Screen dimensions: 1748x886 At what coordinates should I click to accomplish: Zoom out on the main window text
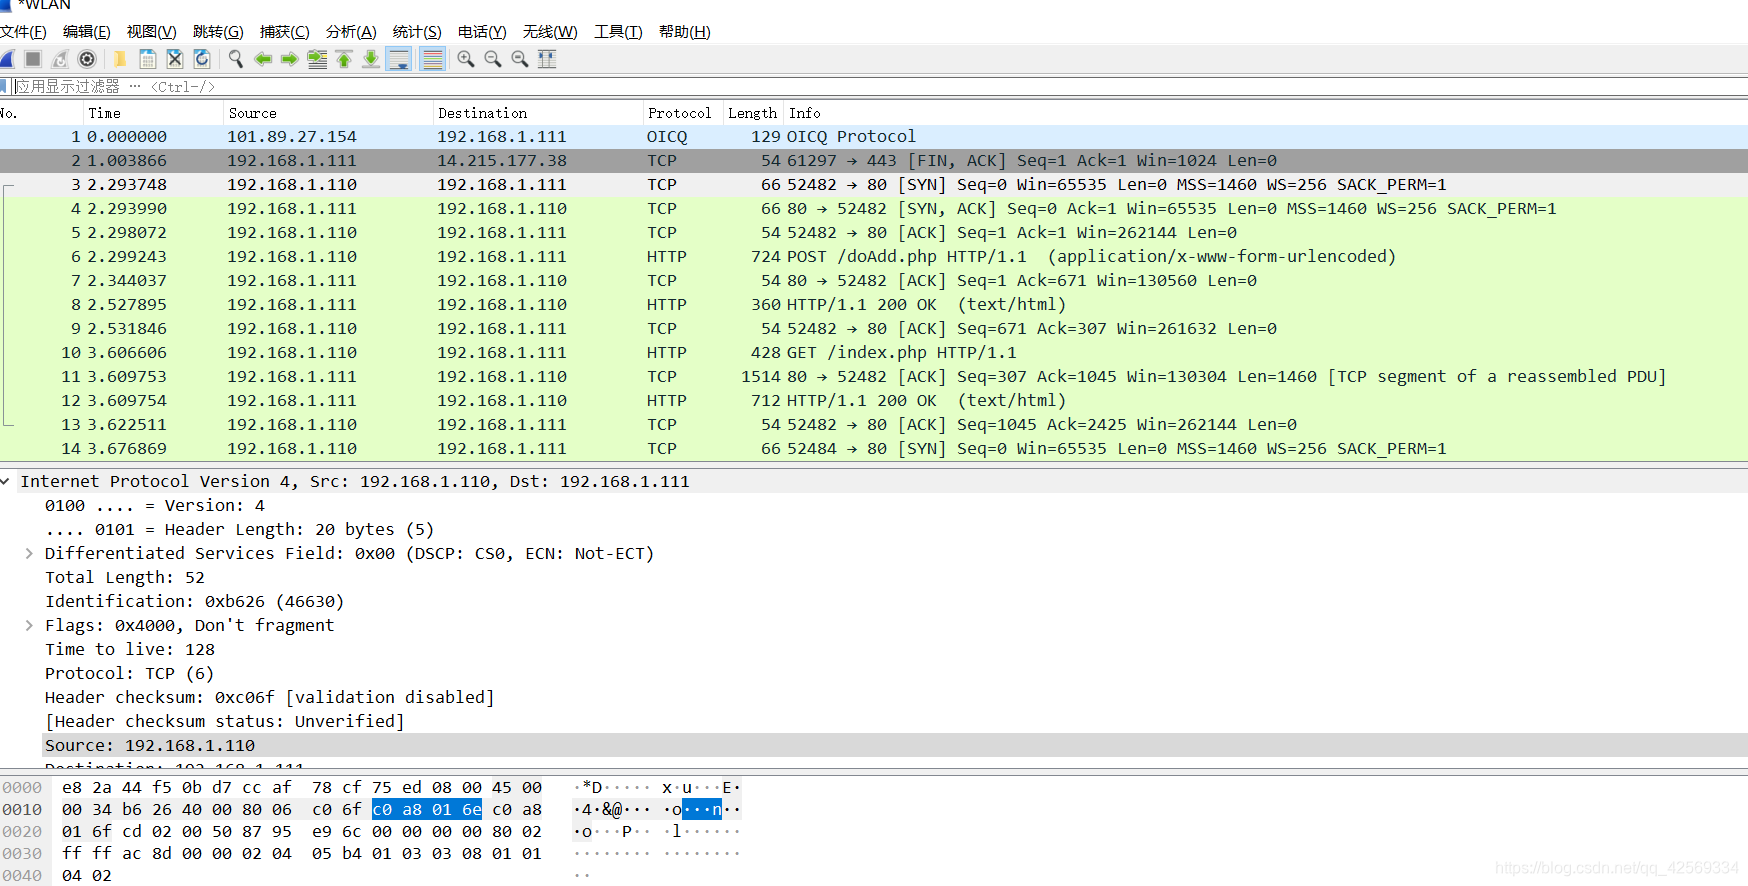[493, 59]
